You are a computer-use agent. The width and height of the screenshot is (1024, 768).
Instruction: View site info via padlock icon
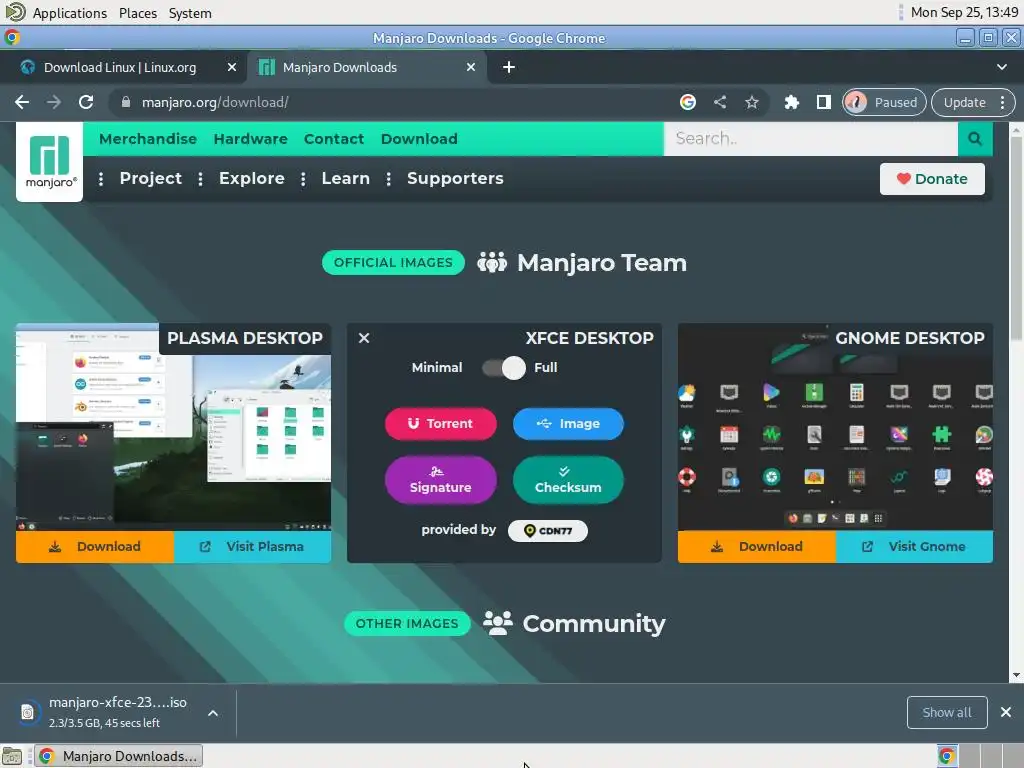126,103
